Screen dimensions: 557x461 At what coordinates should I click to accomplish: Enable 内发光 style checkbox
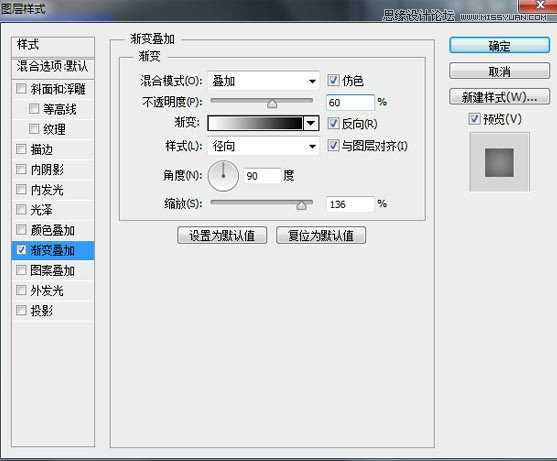click(x=21, y=190)
